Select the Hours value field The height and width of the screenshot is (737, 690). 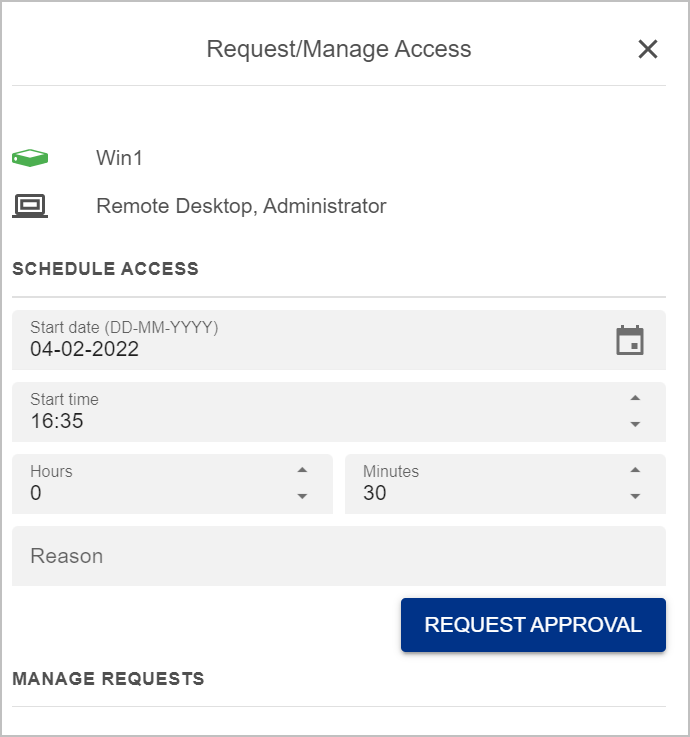coord(150,493)
